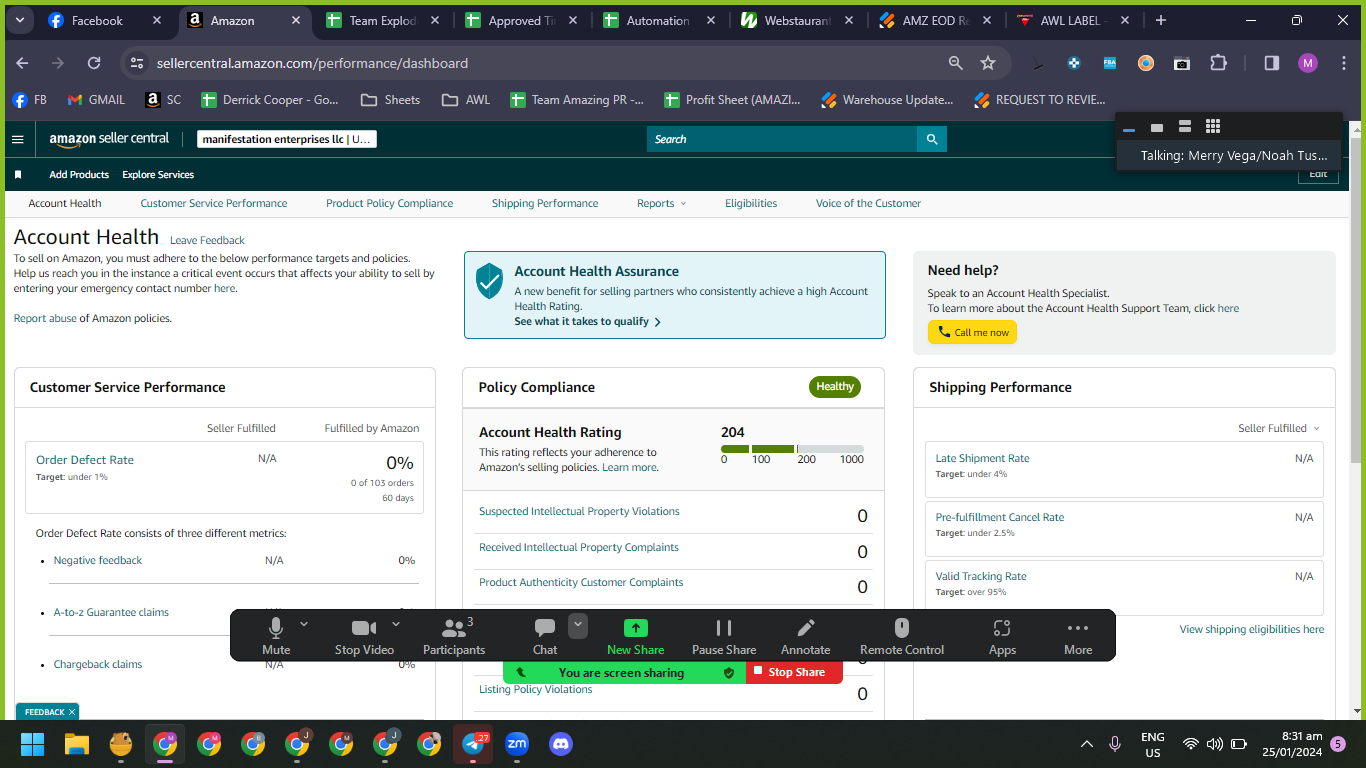This screenshot has width=1366, height=768.
Task: Click Call me now button
Action: pyautogui.click(x=972, y=332)
